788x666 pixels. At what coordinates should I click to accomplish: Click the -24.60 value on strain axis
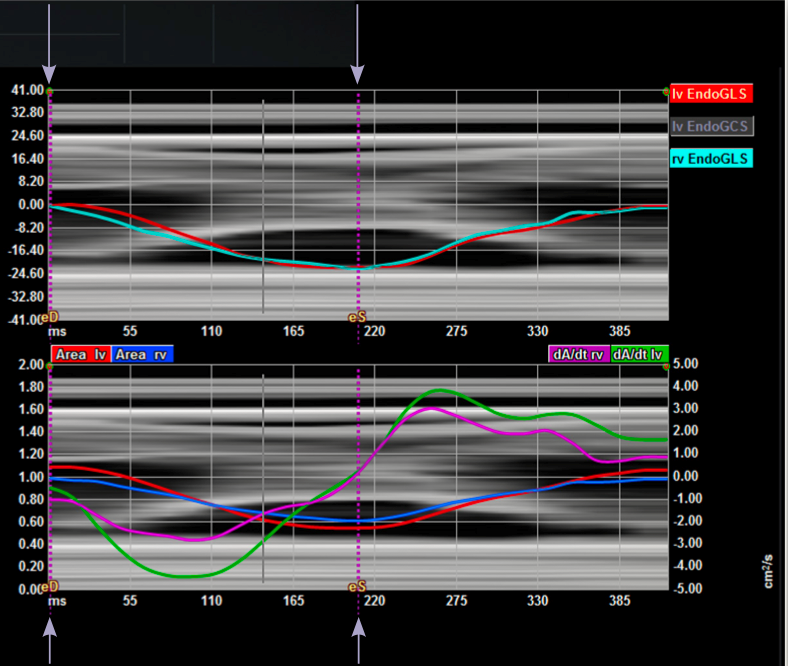(x=26, y=273)
